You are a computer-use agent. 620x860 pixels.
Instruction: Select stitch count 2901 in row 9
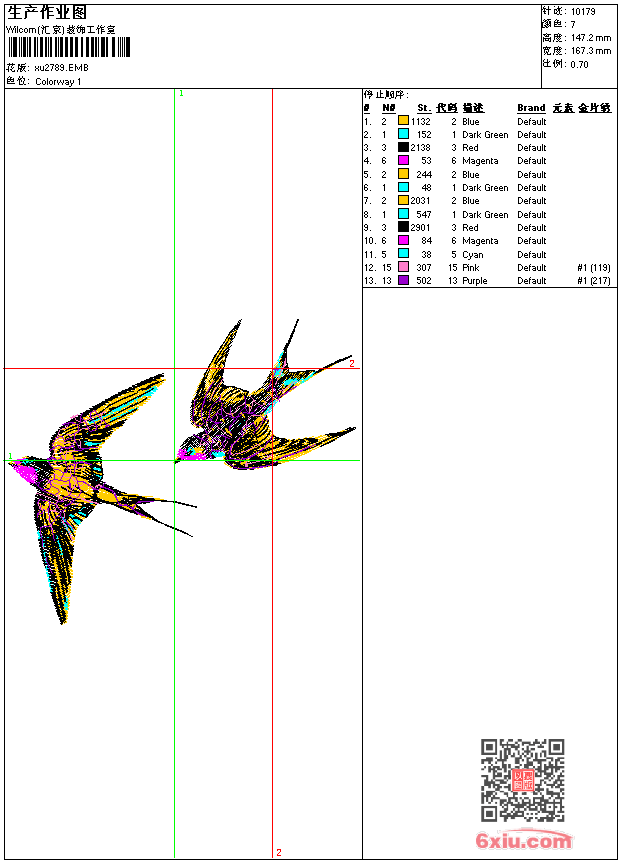pyautogui.click(x=421, y=228)
